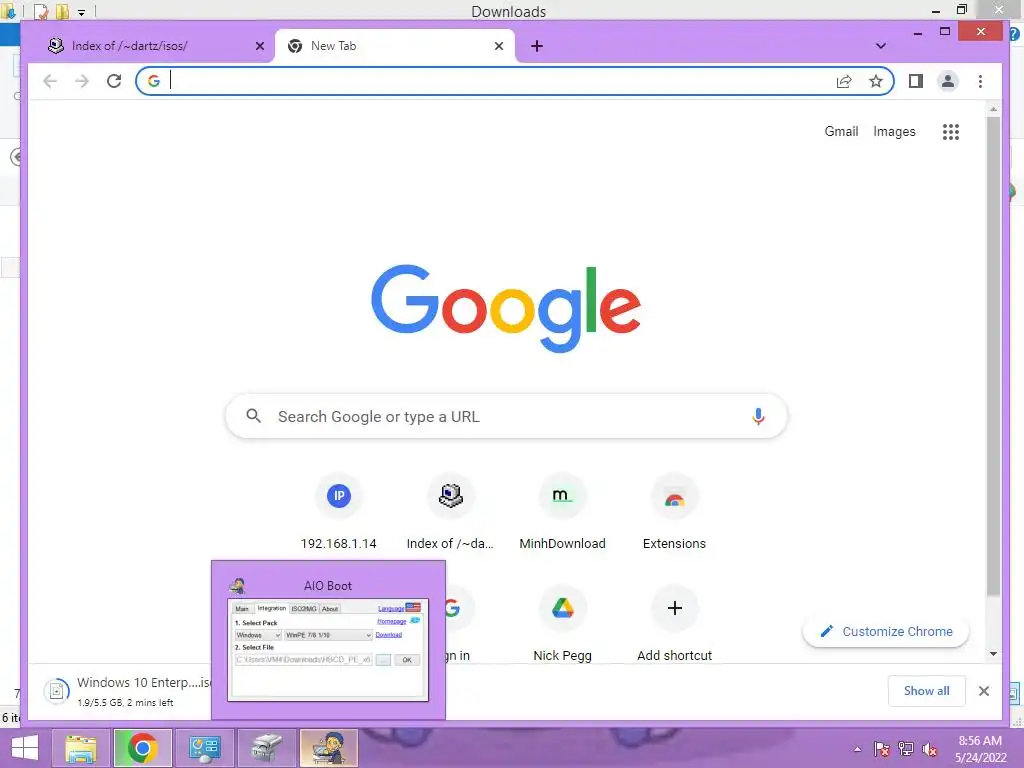Screen dimensions: 1024x768
Task: Open the 192.168.1.14 shortcut
Action: click(x=338, y=513)
